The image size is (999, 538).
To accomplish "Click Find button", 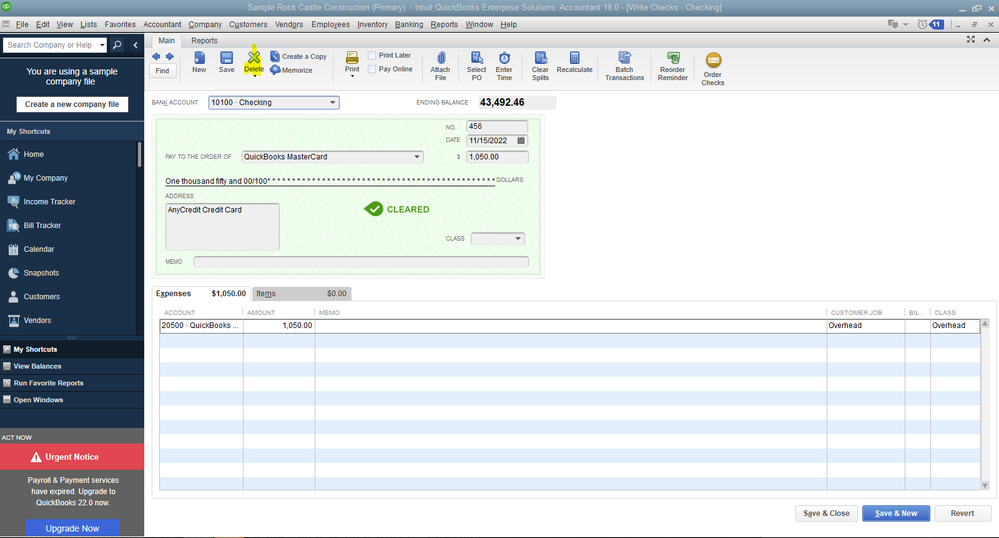I will 162,71.
